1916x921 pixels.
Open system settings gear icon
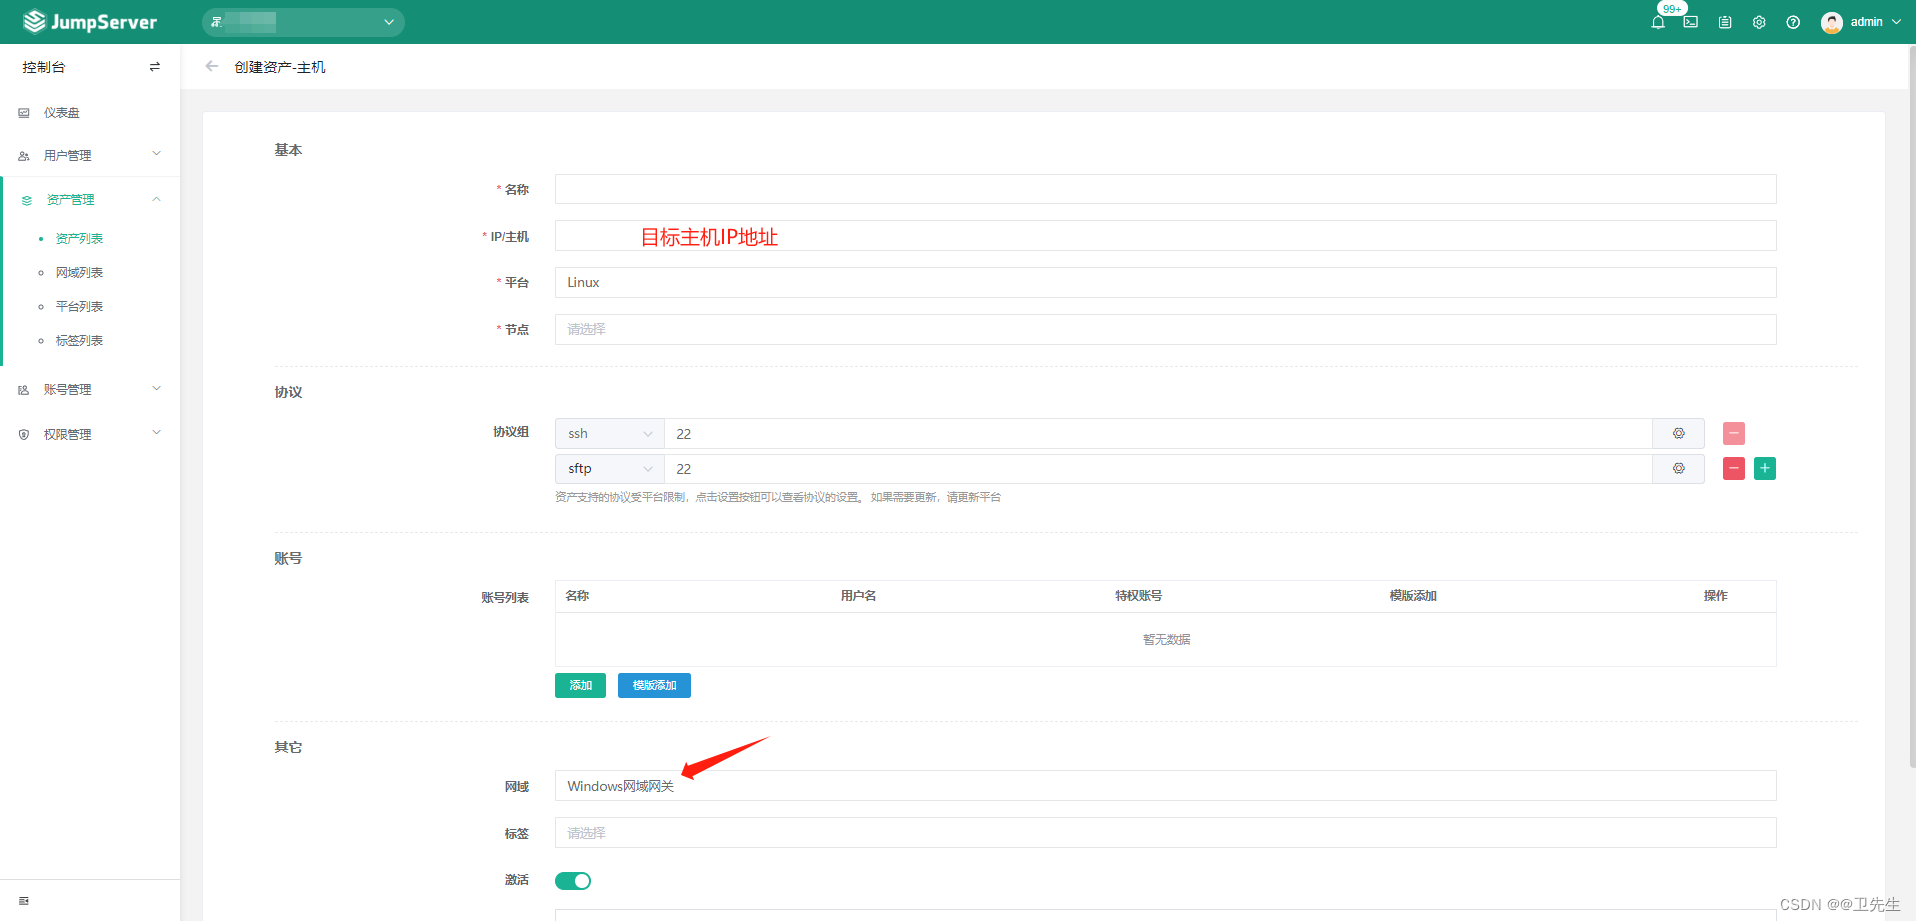coord(1759,22)
